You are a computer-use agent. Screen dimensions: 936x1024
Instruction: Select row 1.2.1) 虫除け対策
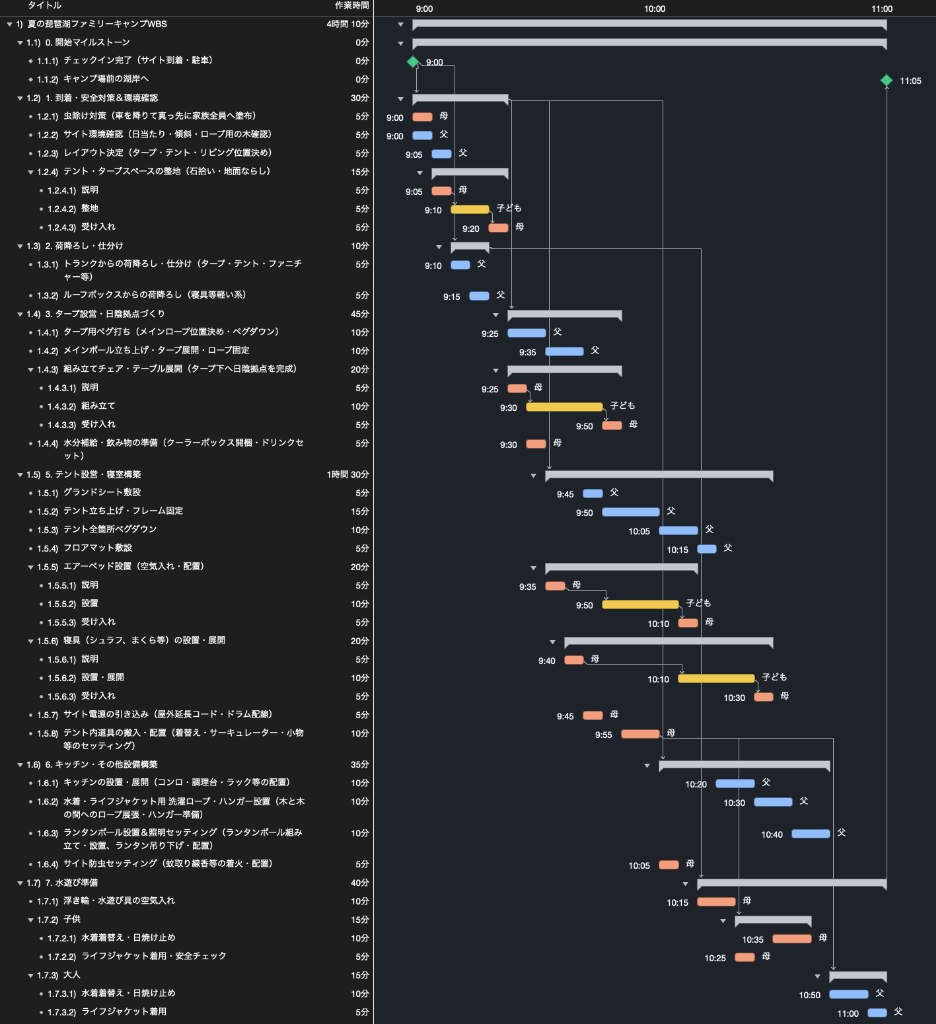click(x=187, y=116)
